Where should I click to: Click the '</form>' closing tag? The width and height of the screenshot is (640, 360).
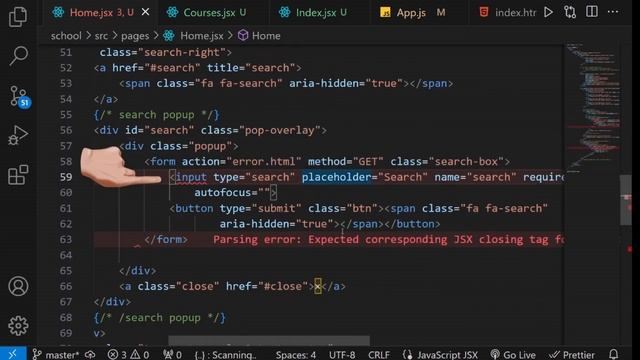coord(166,240)
